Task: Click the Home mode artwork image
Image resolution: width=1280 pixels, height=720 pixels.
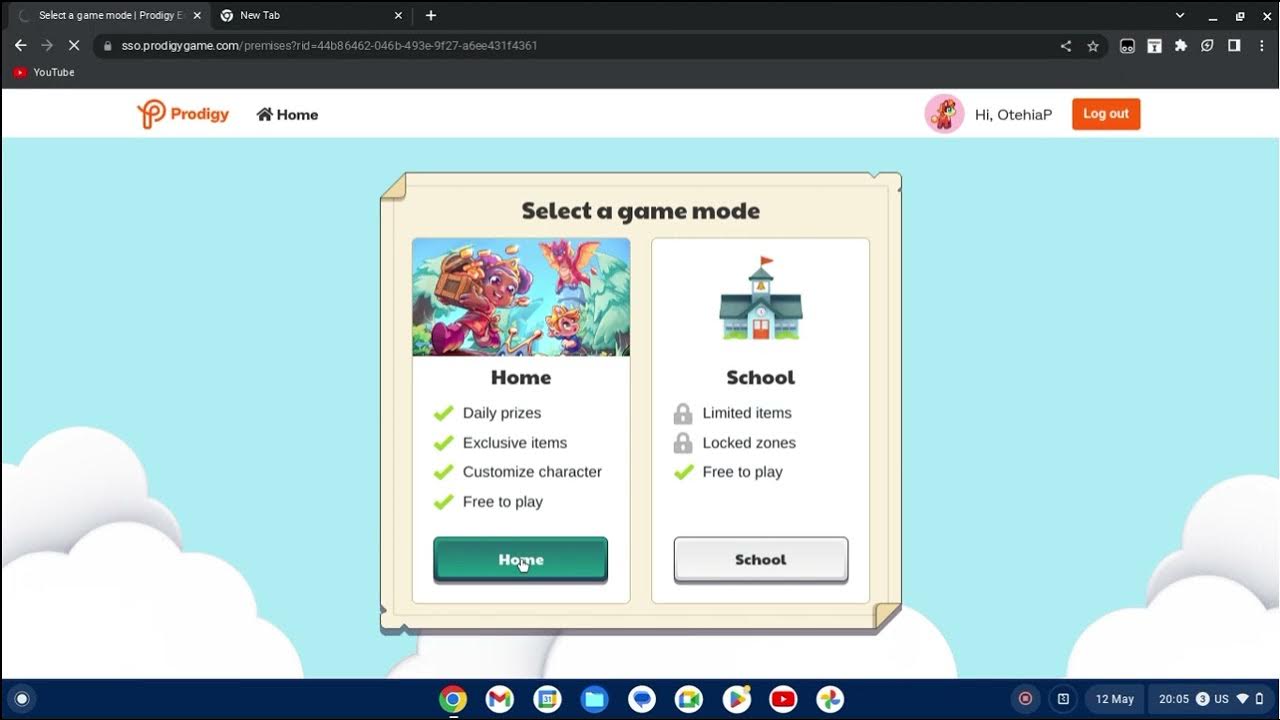Action: [x=521, y=297]
